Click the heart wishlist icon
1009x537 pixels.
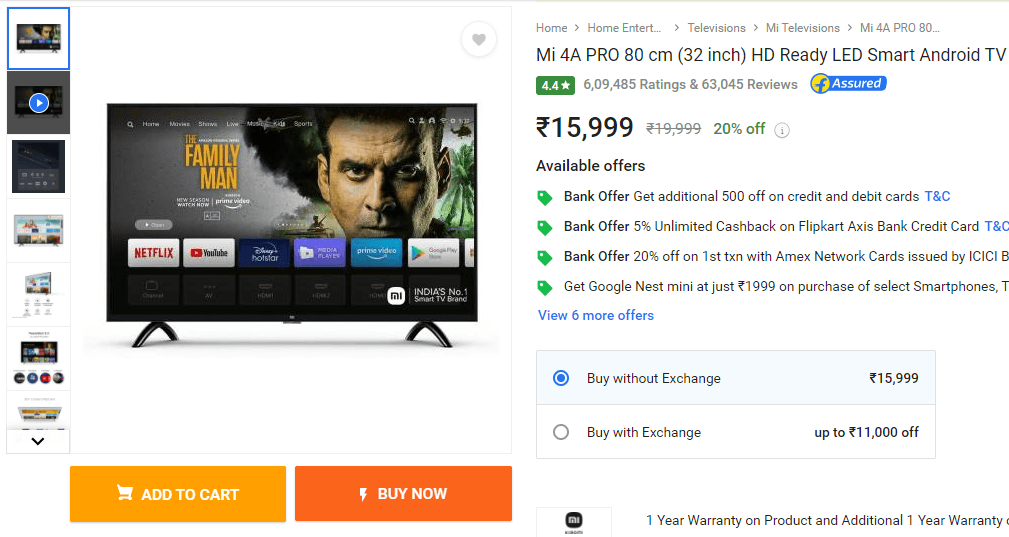click(x=479, y=40)
